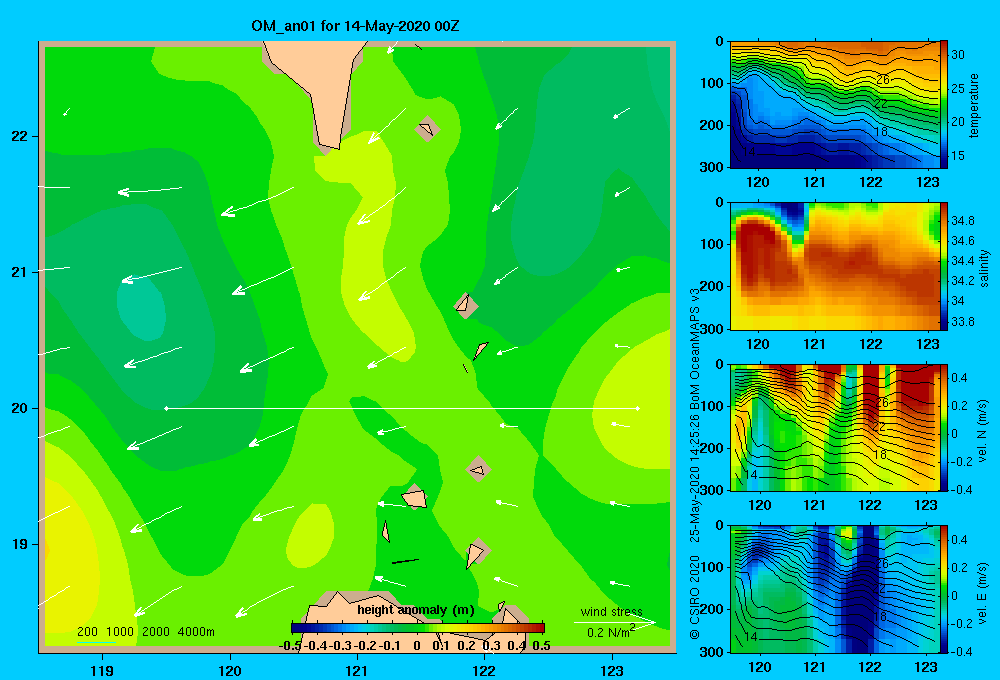Screen dimensions: 1000x680
Task: Click the wind stress reference arrow in legend
Action: (x=615, y=622)
